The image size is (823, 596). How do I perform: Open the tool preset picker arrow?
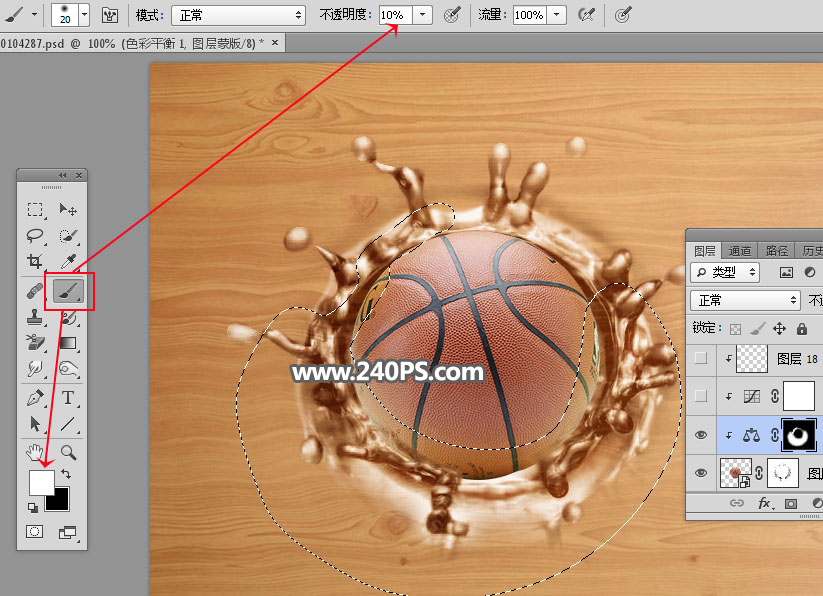click(x=34, y=15)
